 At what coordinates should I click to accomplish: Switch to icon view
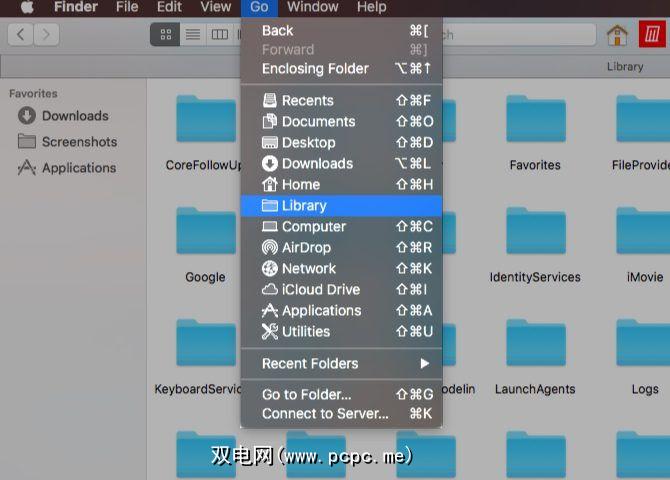[x=165, y=34]
